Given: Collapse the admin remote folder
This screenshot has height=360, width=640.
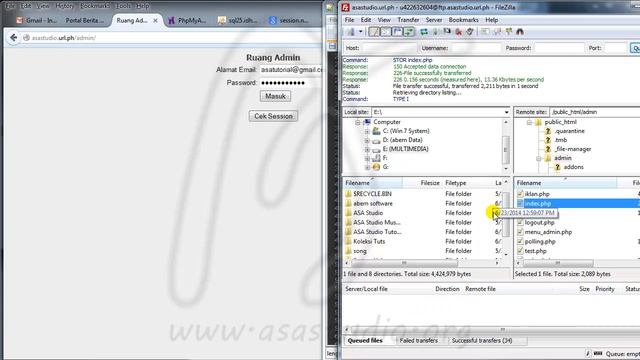Looking at the screenshot, I should pos(539,158).
